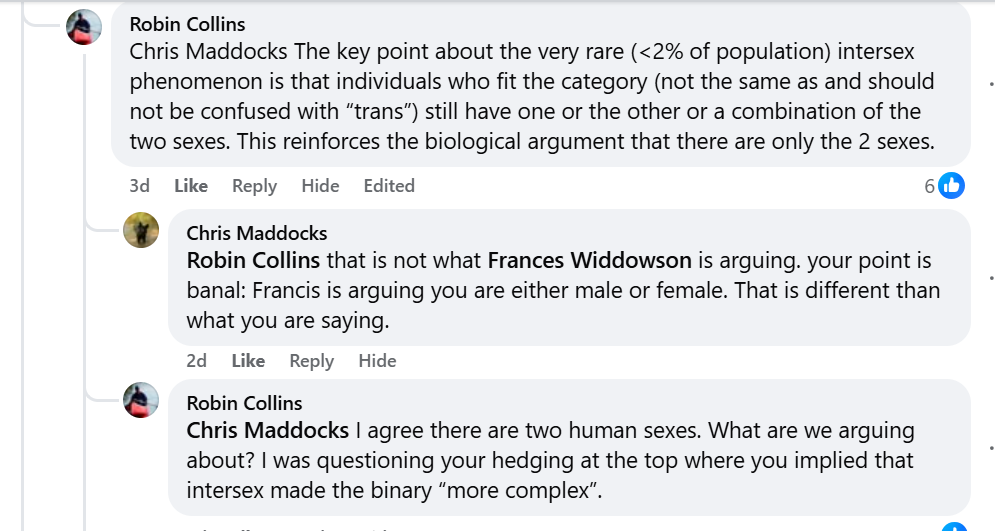Open the Chris Maddocks author name link
The width and height of the screenshot is (995, 531).
coord(257,233)
